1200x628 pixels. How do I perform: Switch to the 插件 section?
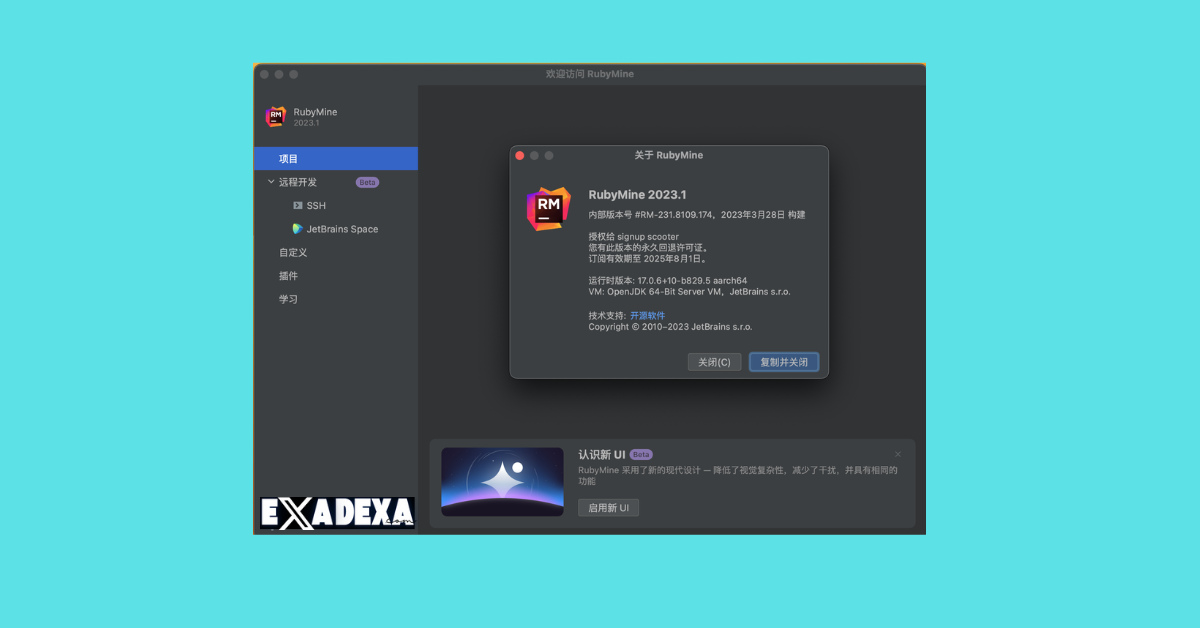click(x=288, y=276)
